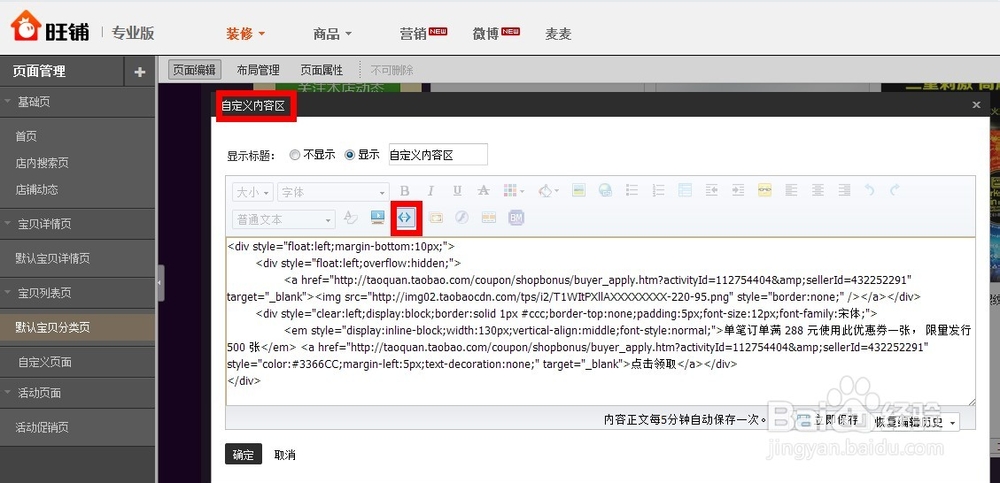The width and height of the screenshot is (1000, 483).
Task: Click the insert image icon in the editor toolbar
Action: click(578, 190)
